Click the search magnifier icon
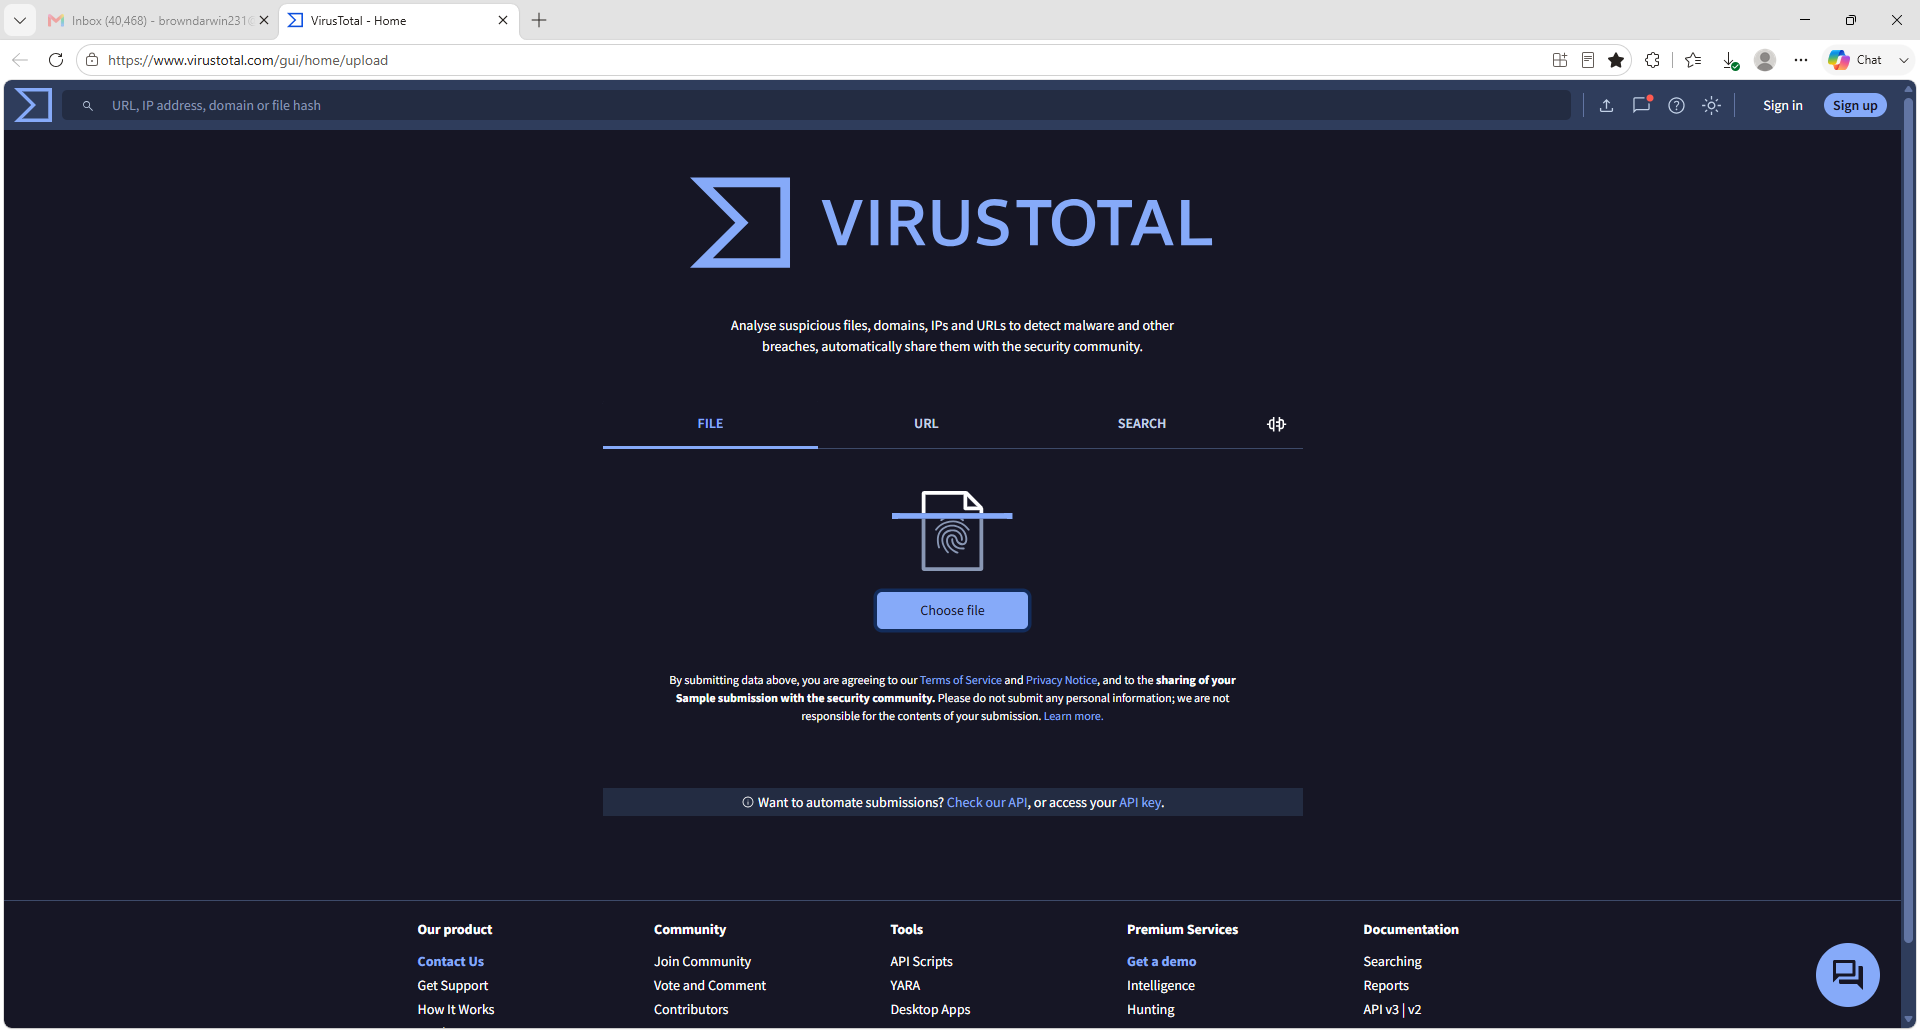Image resolution: width=1920 pixels, height=1032 pixels. pyautogui.click(x=88, y=105)
